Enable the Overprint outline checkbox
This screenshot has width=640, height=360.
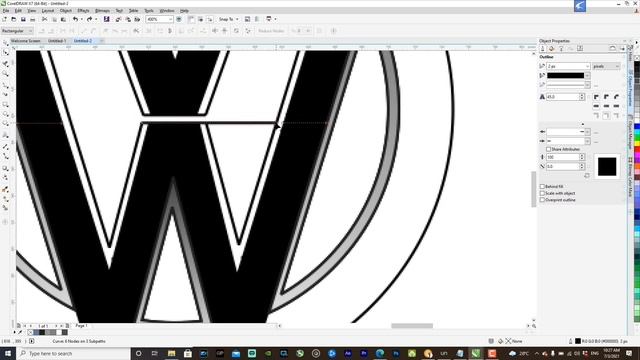click(542, 200)
